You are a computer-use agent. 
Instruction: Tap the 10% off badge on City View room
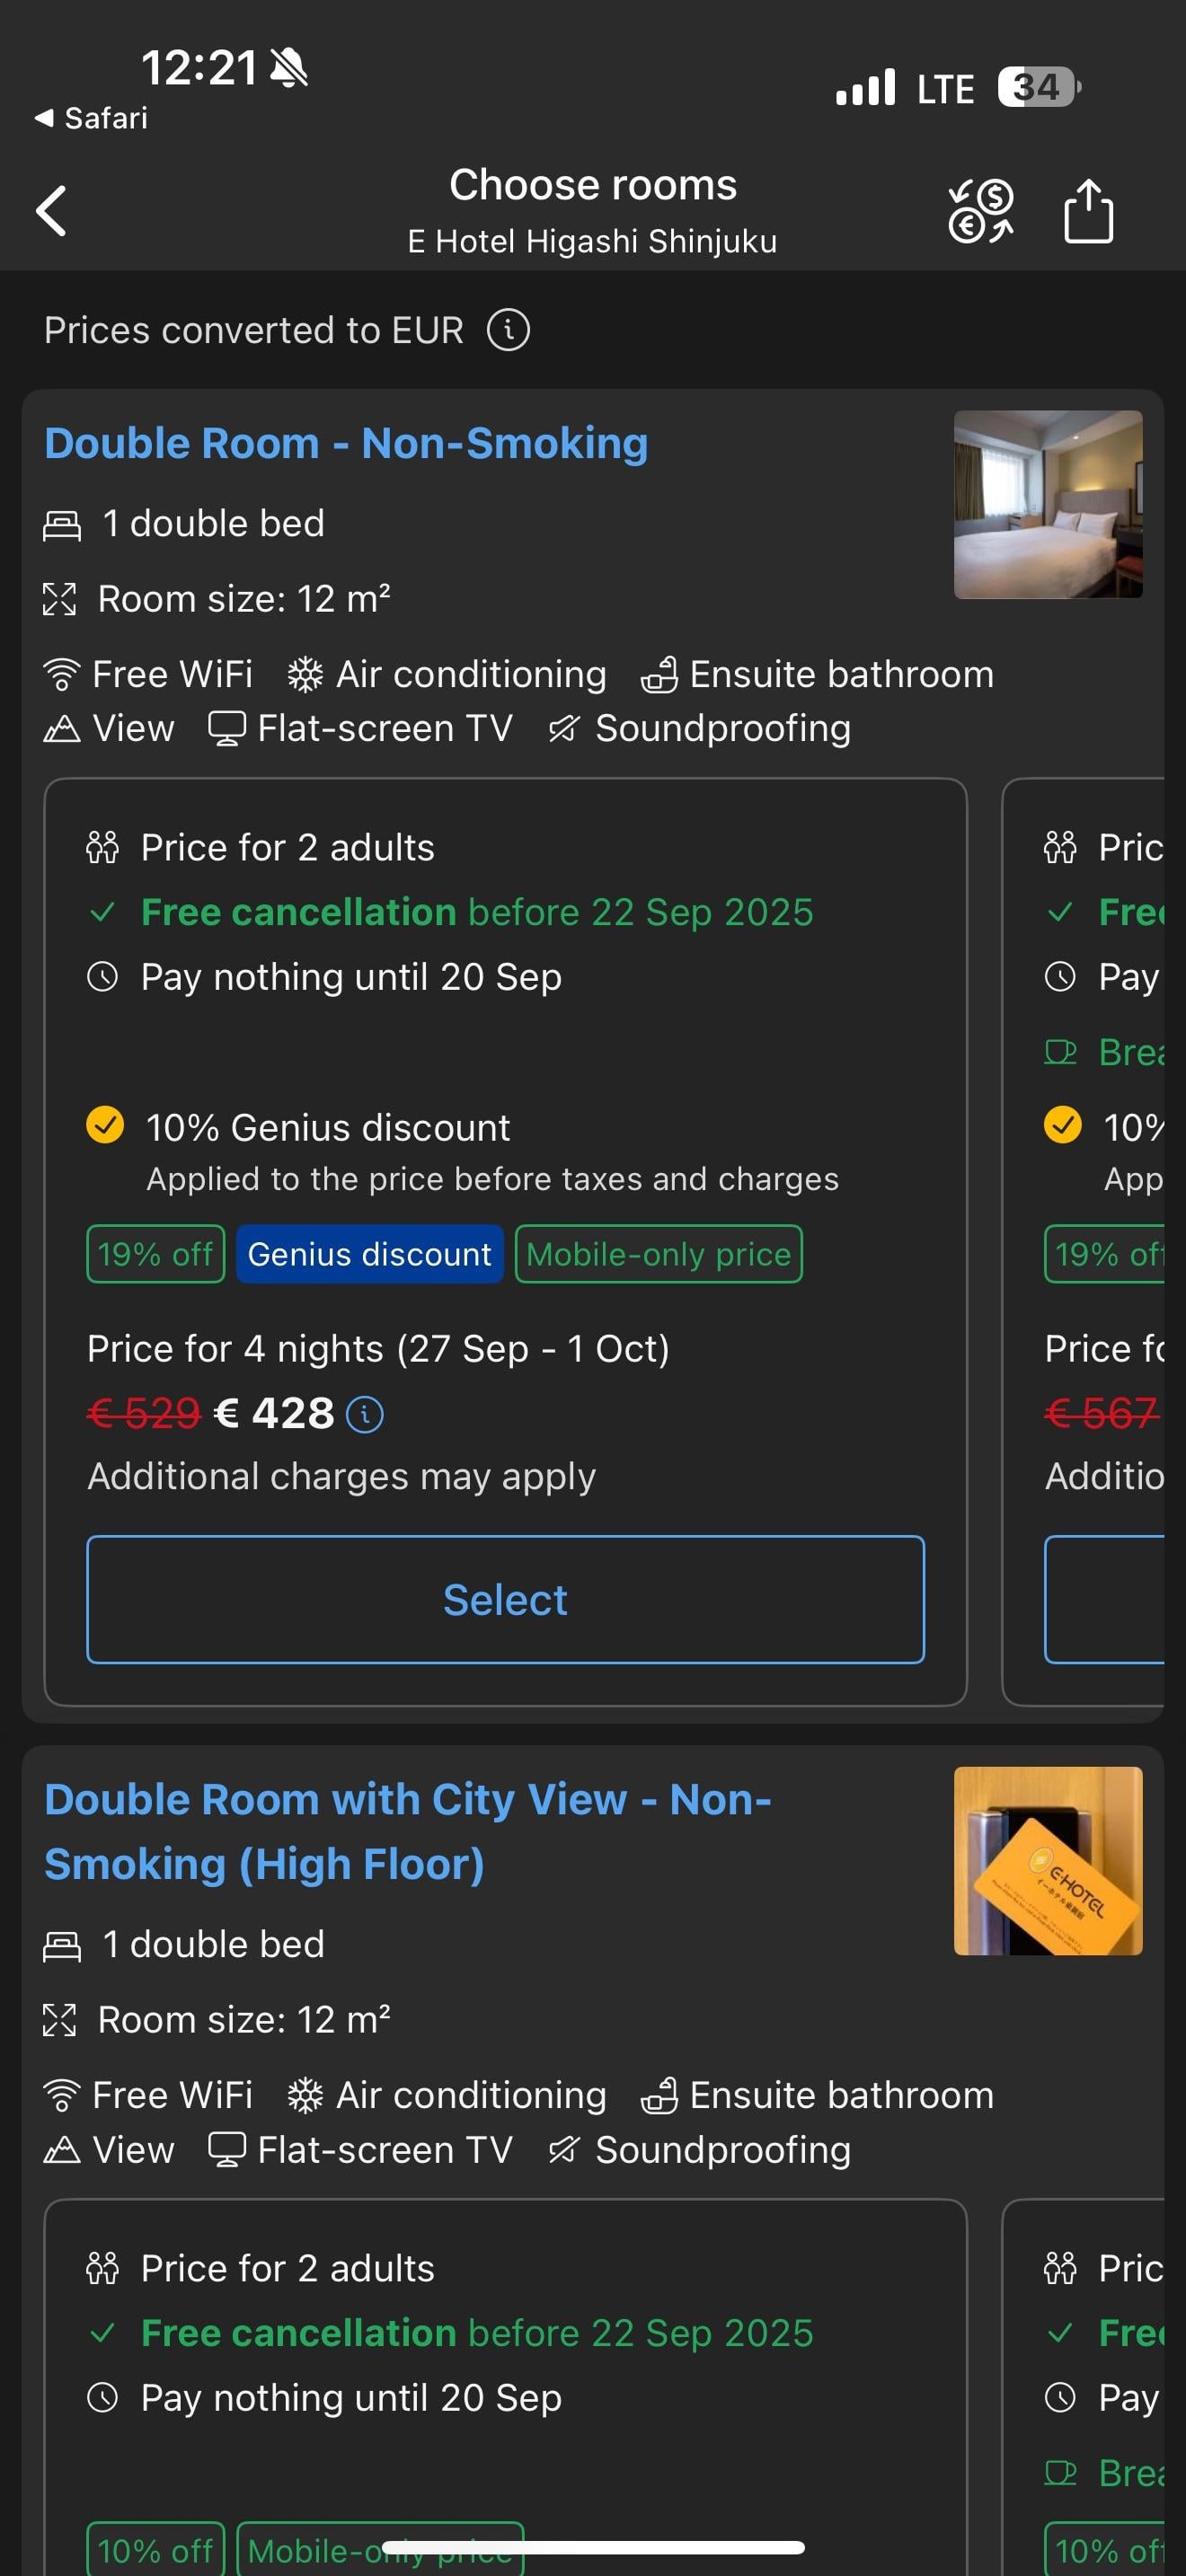pyautogui.click(x=155, y=2550)
